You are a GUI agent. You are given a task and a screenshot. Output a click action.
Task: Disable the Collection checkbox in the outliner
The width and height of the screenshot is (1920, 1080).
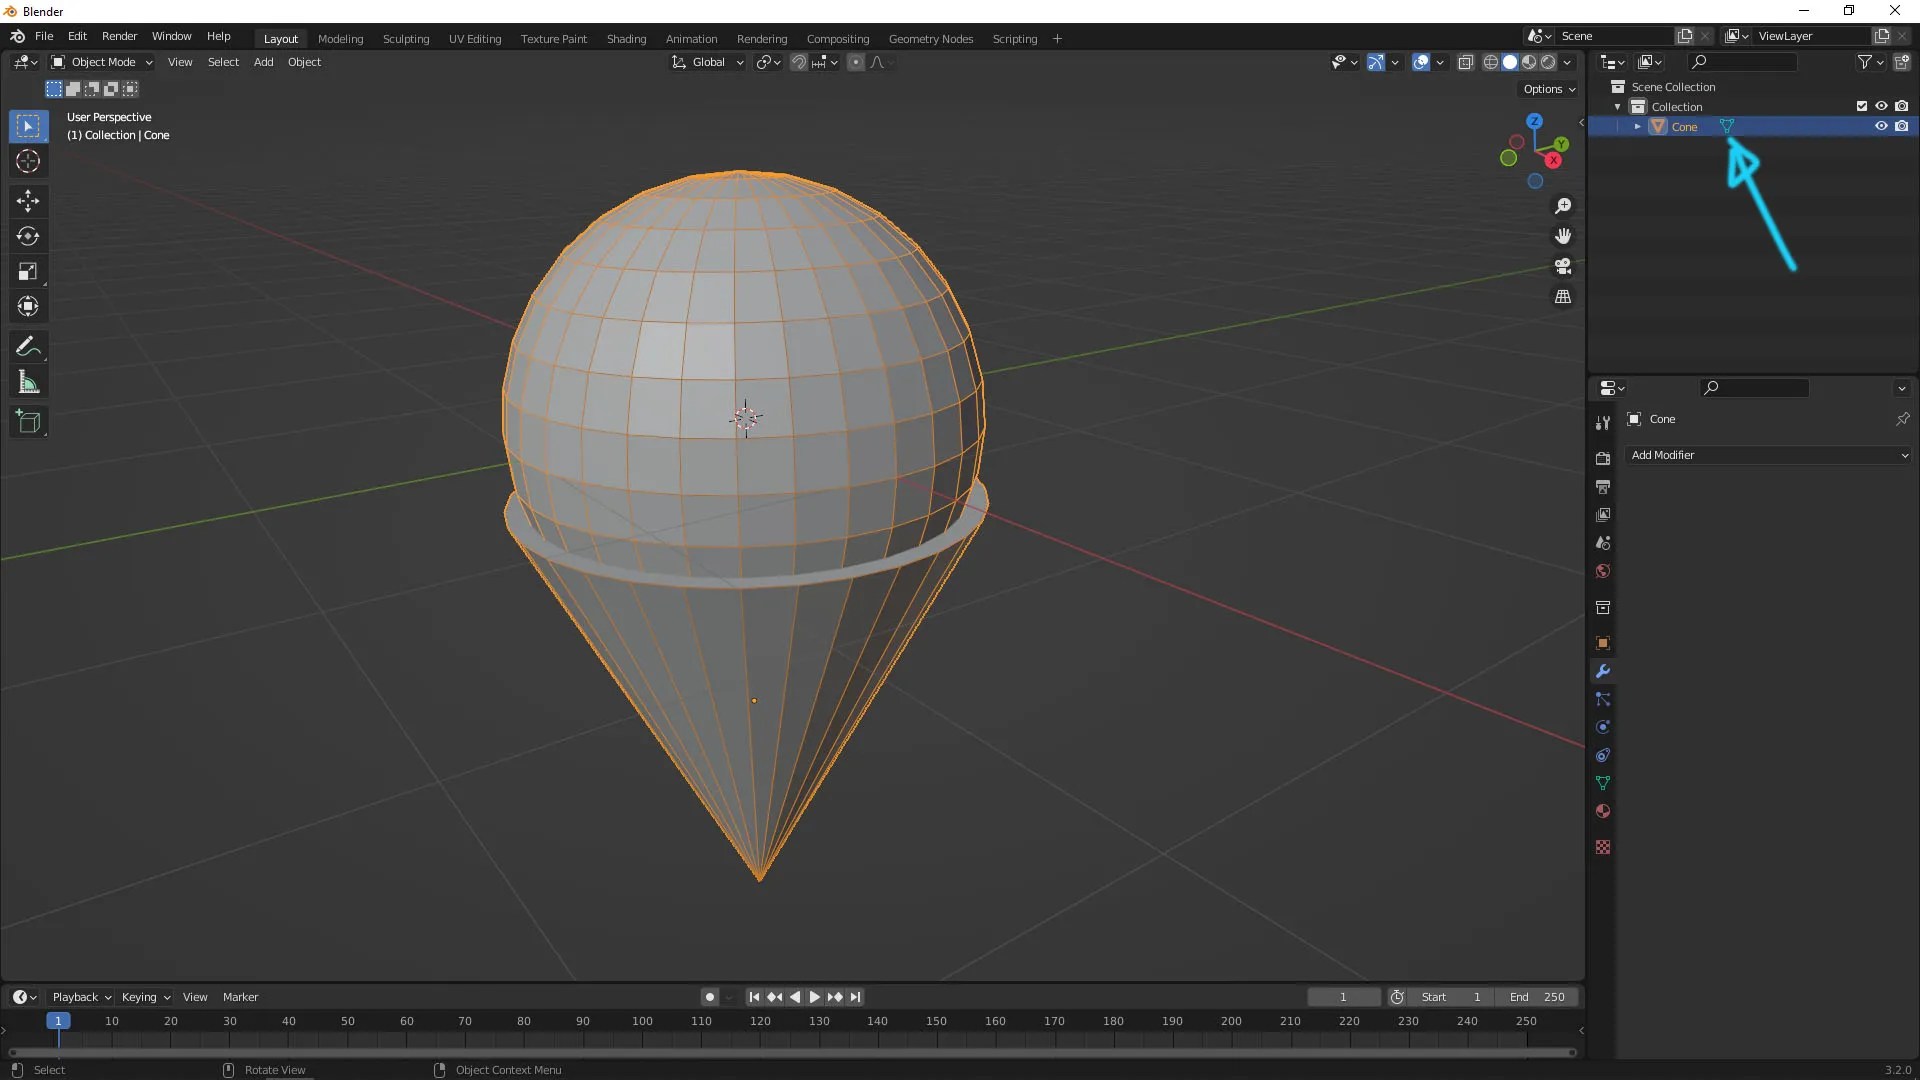(1862, 105)
